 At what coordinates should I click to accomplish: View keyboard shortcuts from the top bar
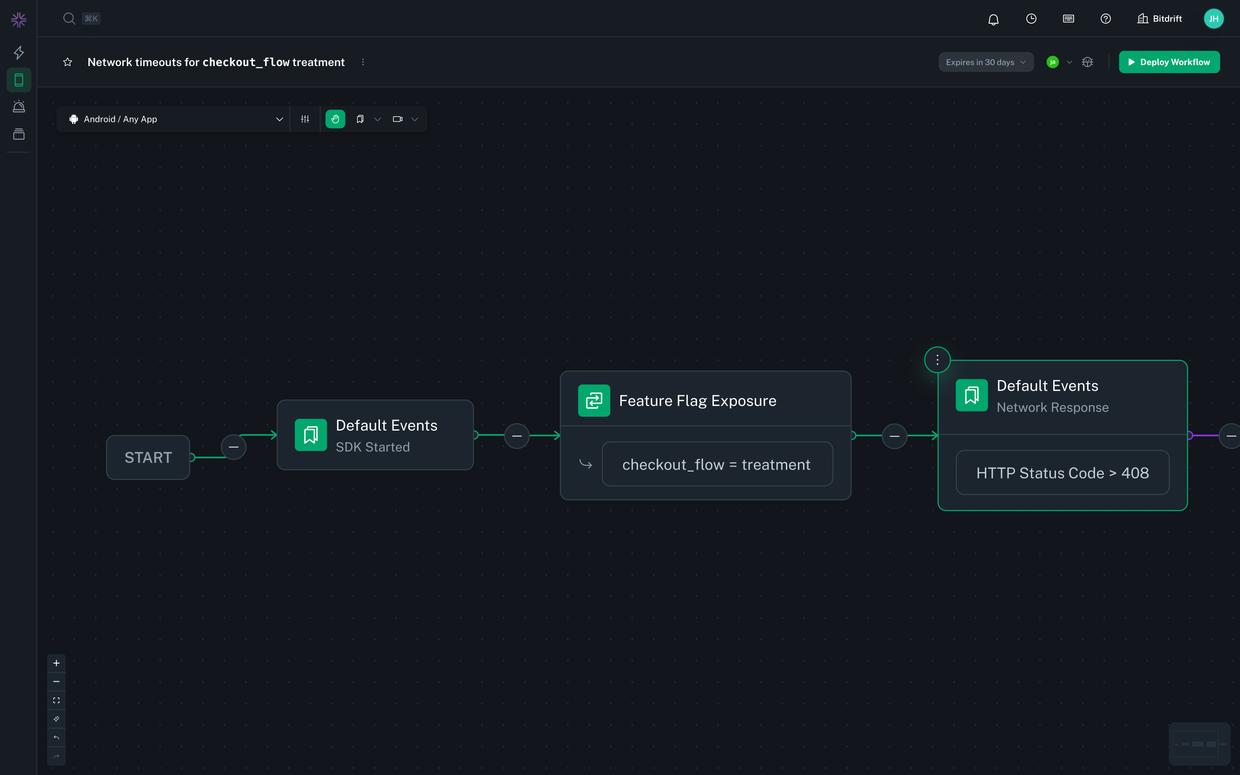tap(1067, 18)
